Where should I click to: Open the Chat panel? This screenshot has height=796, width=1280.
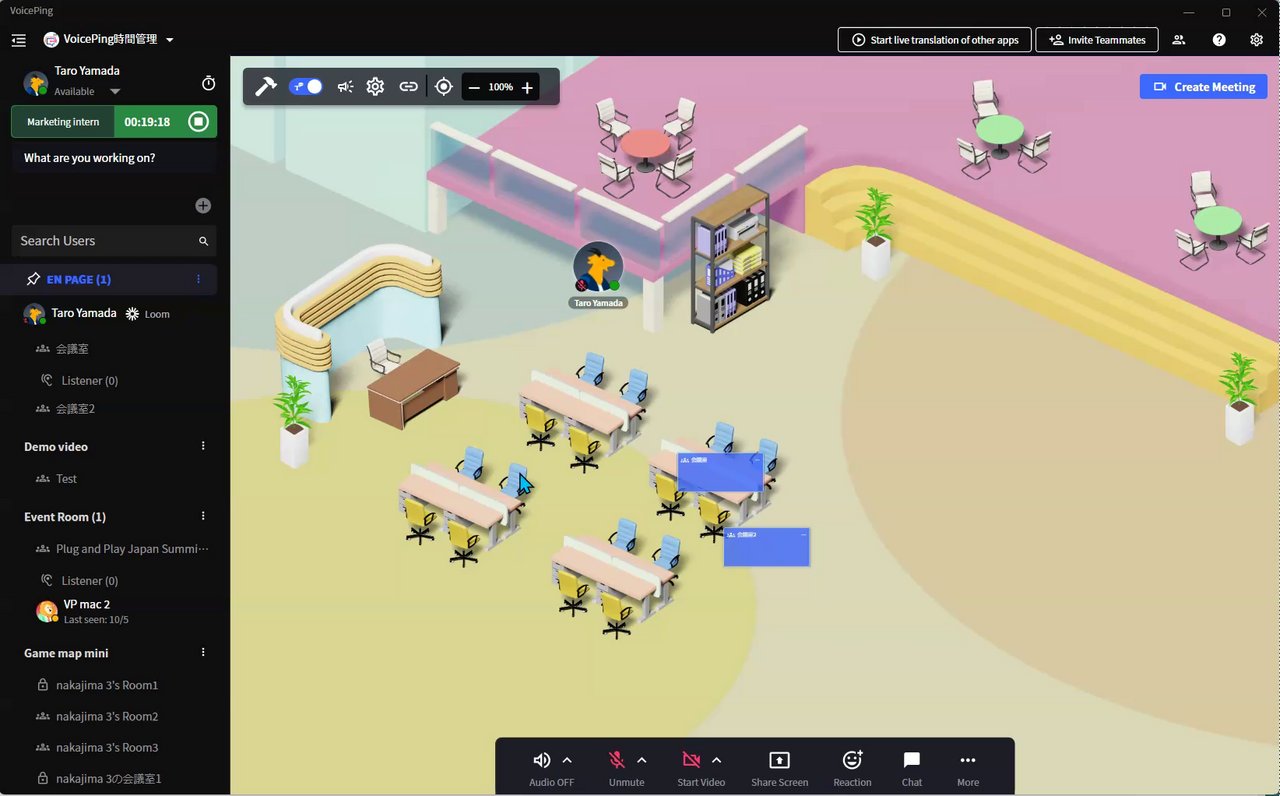click(x=912, y=760)
